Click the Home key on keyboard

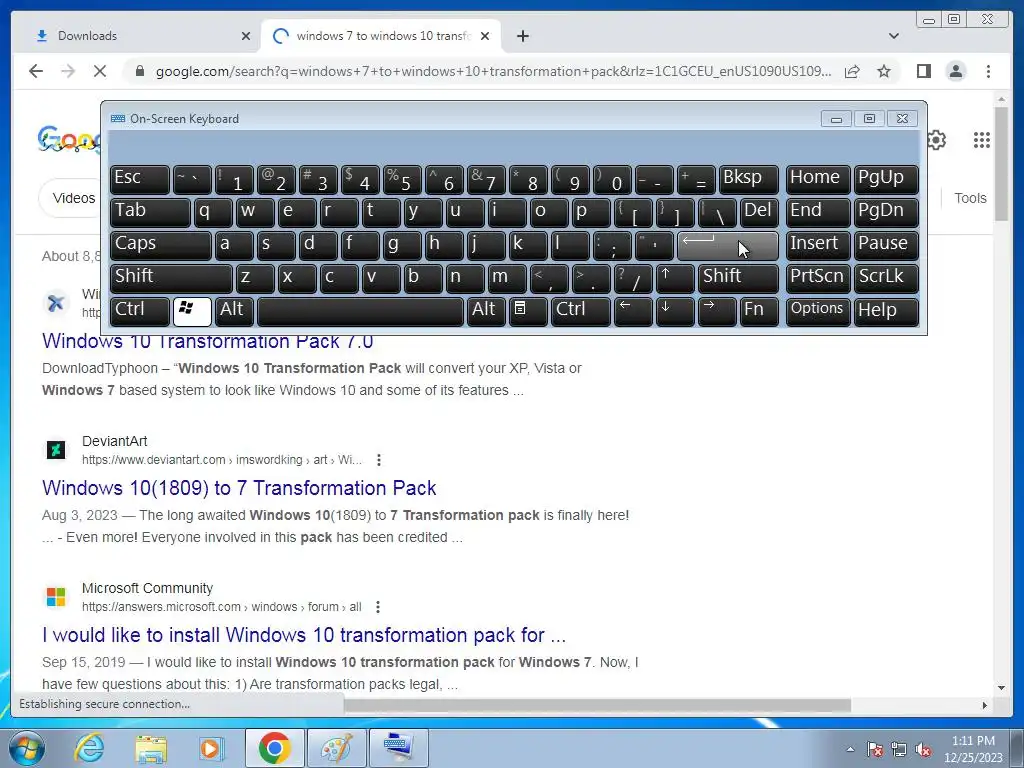[x=818, y=179]
